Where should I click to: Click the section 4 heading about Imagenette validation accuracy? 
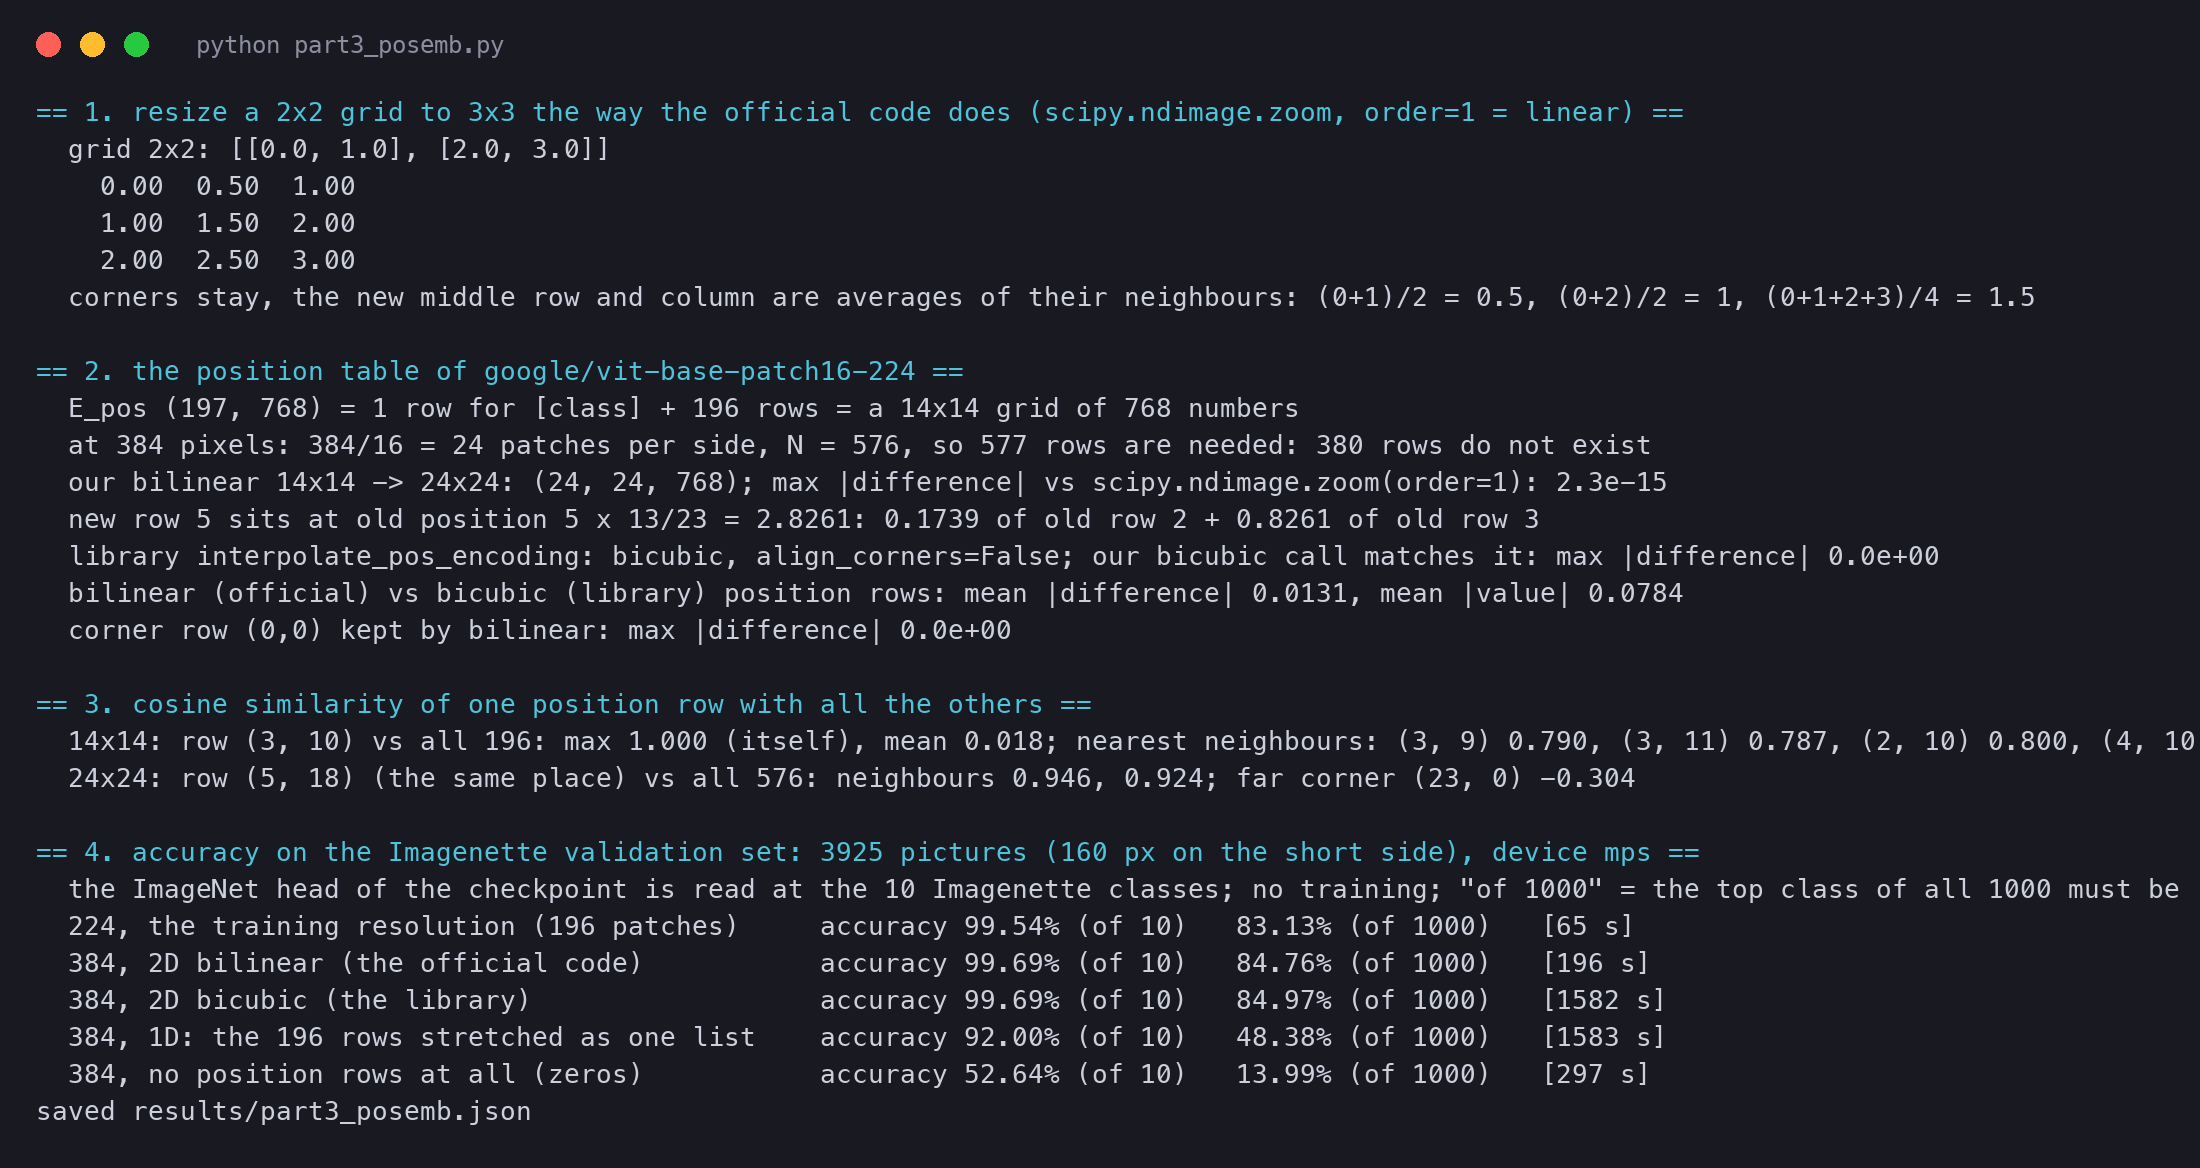point(868,852)
